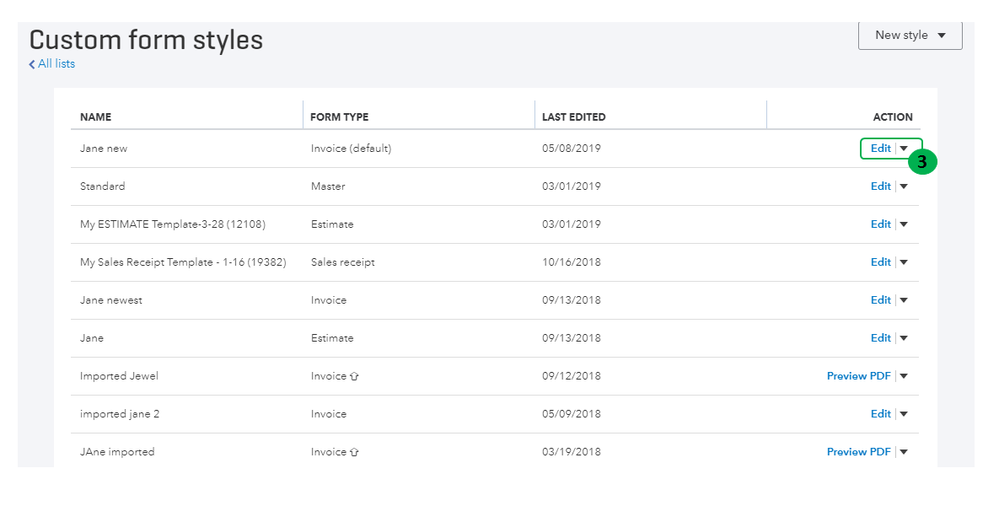Click Edit for Standard master style
Image resolution: width=999 pixels, height=507 pixels.
[x=880, y=186]
